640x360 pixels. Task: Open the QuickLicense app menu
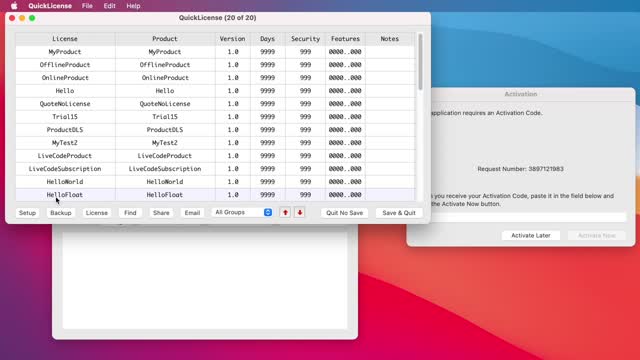(50, 6)
